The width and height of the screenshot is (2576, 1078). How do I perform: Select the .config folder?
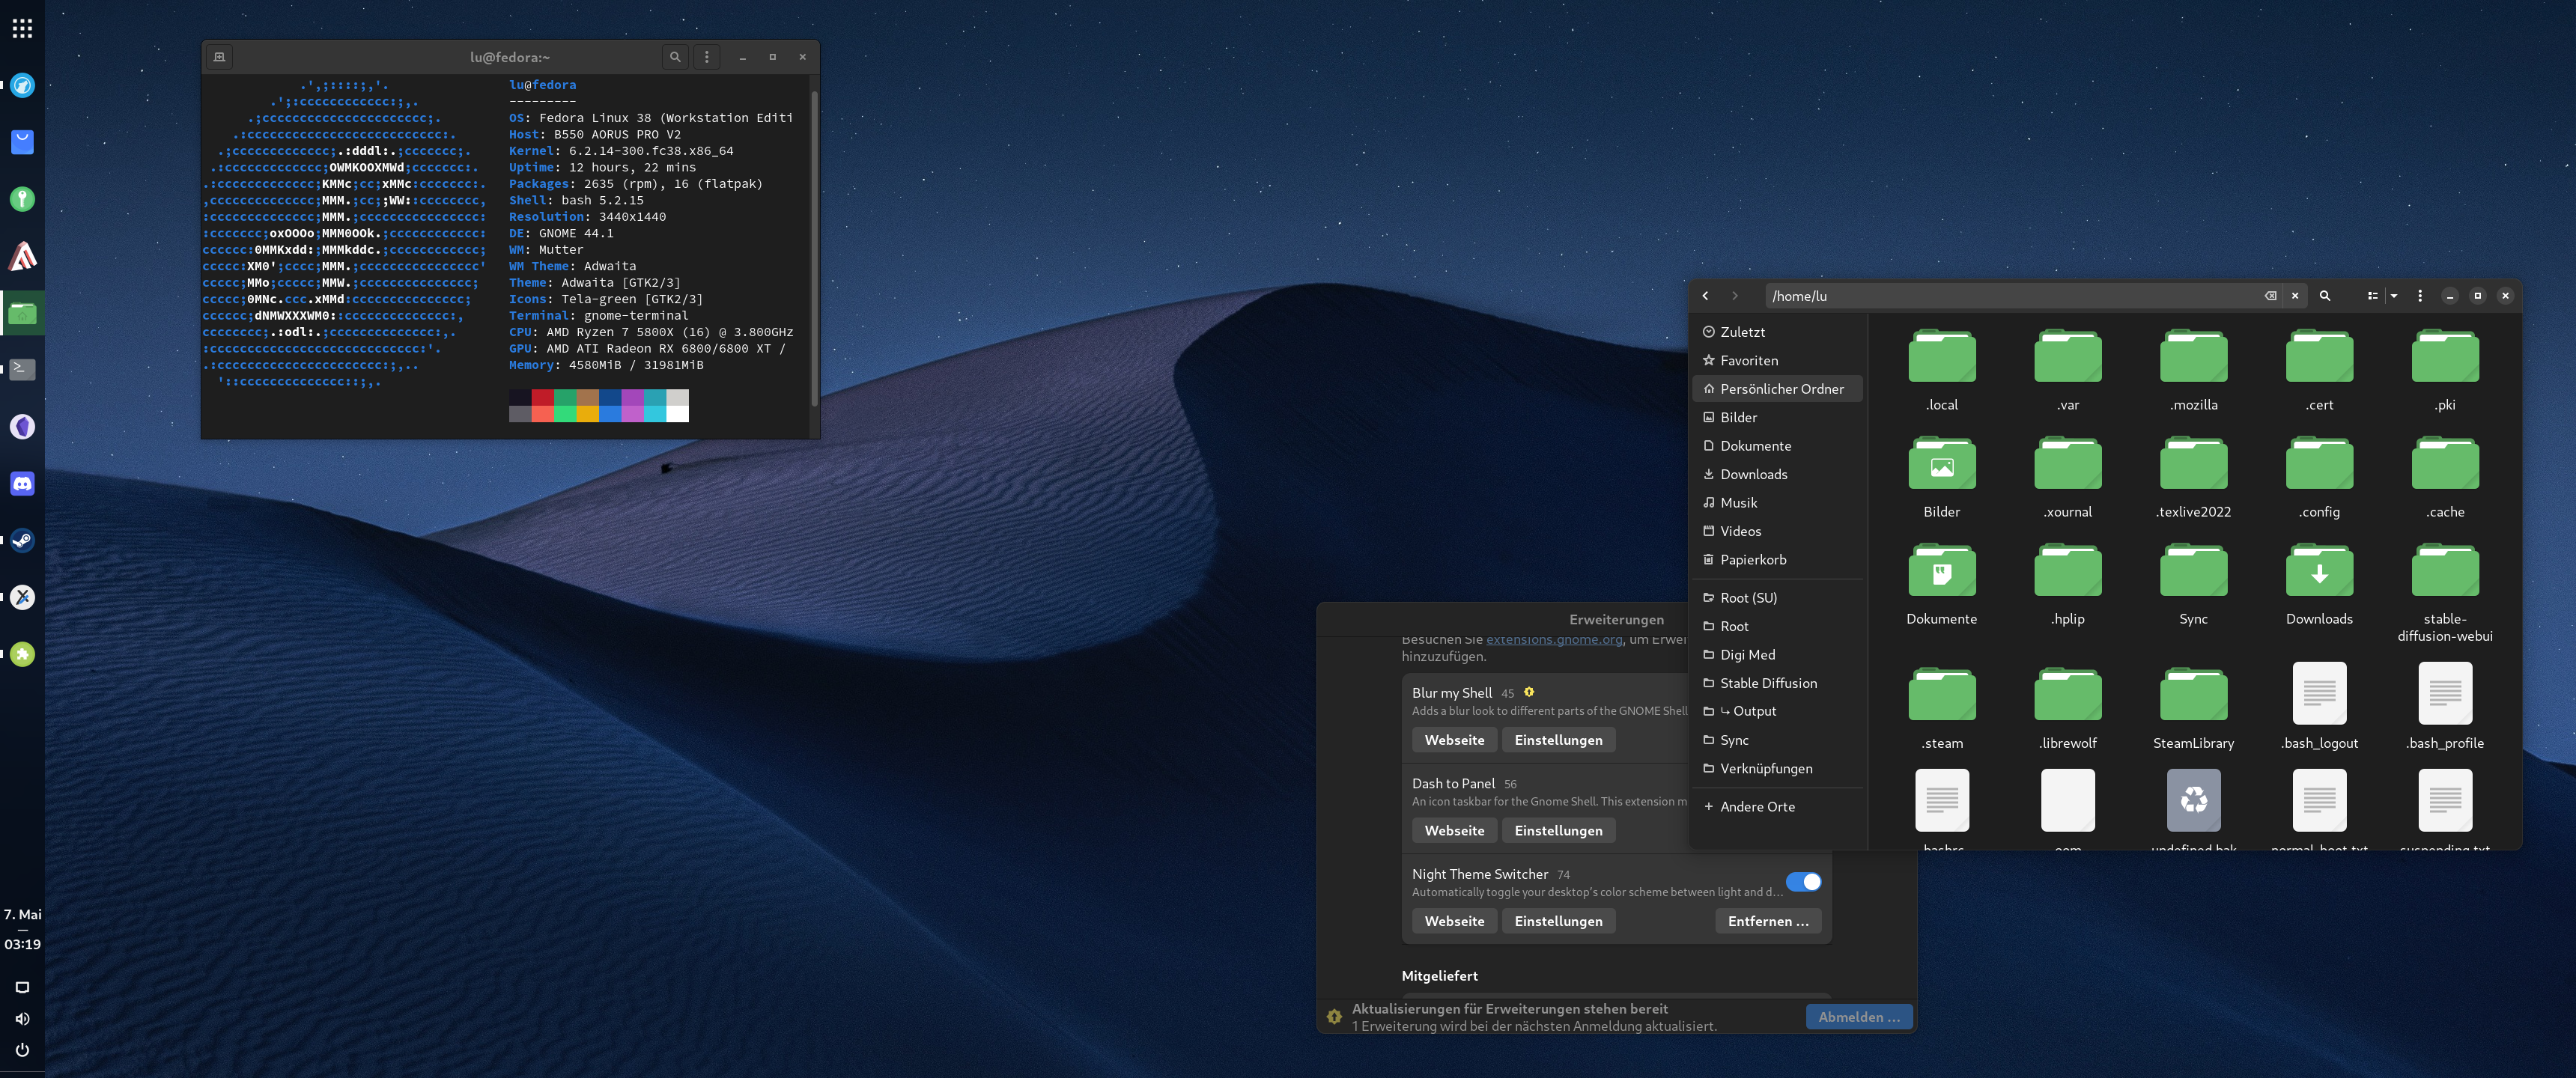[x=2319, y=477]
